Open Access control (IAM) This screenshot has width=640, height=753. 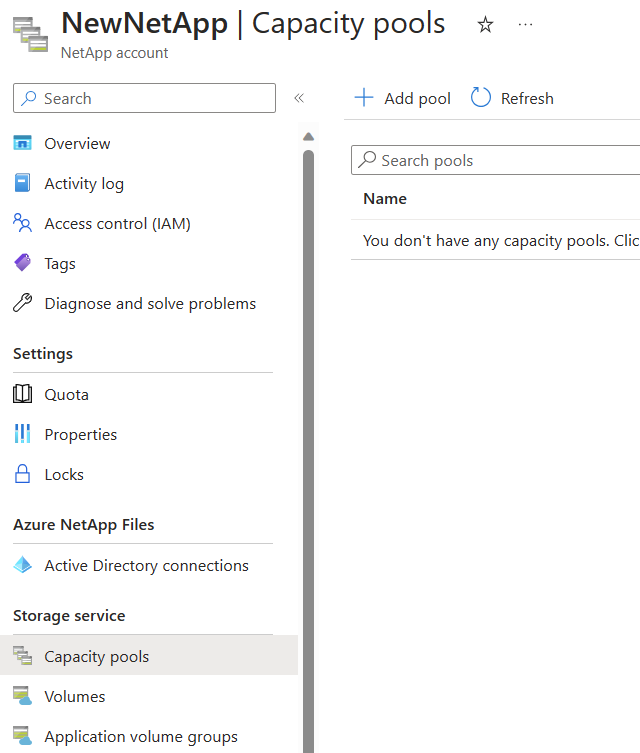tap(118, 223)
